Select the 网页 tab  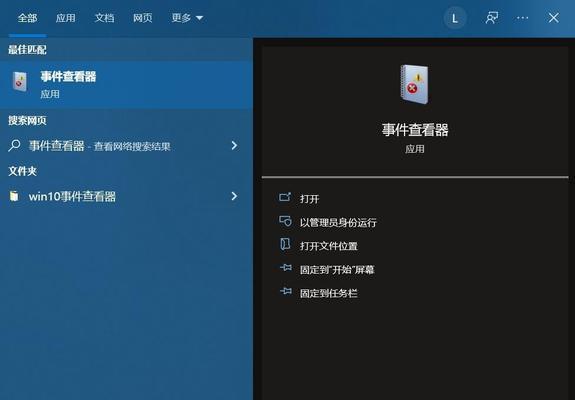143,18
